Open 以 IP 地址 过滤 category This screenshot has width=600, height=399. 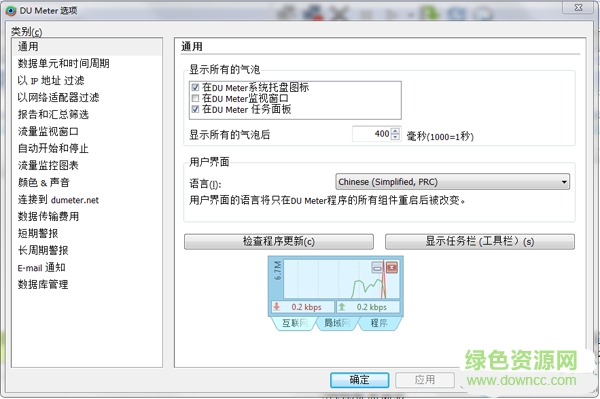tap(51, 80)
